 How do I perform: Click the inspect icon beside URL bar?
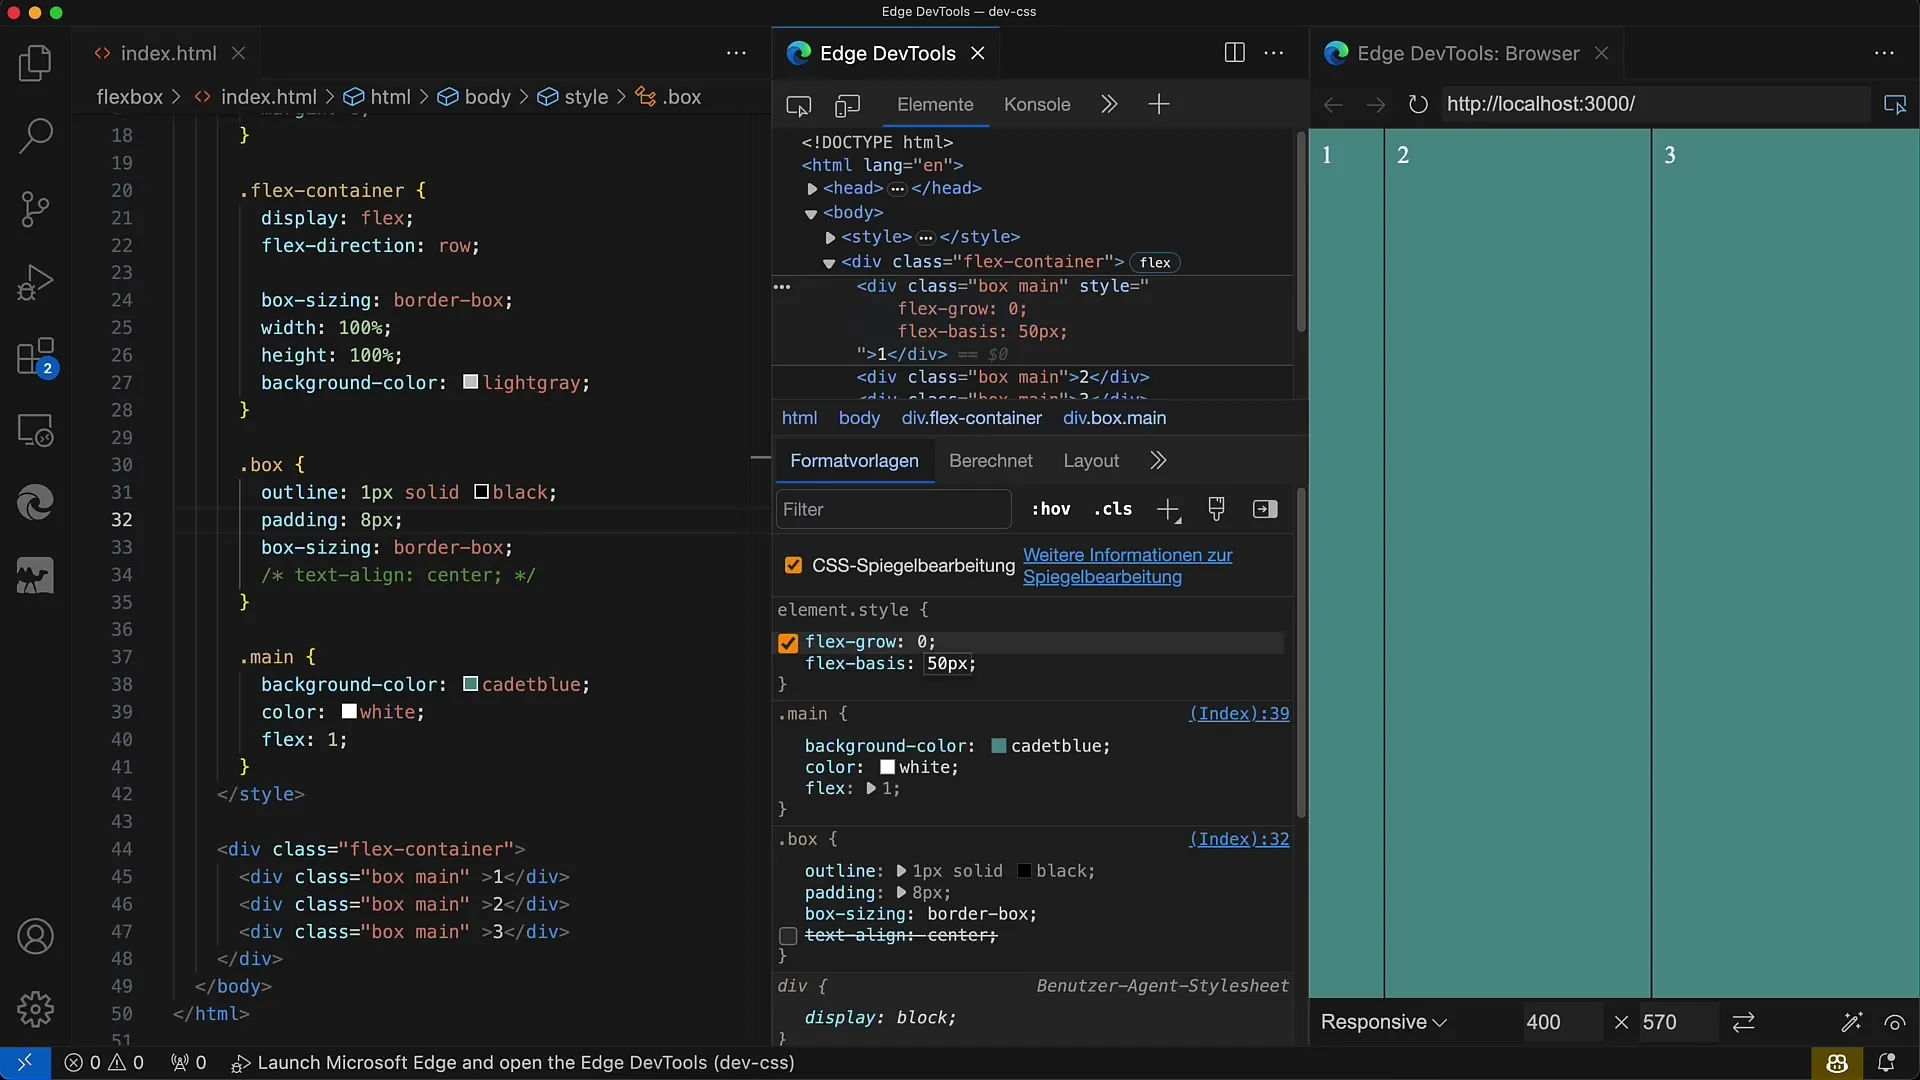1895,104
